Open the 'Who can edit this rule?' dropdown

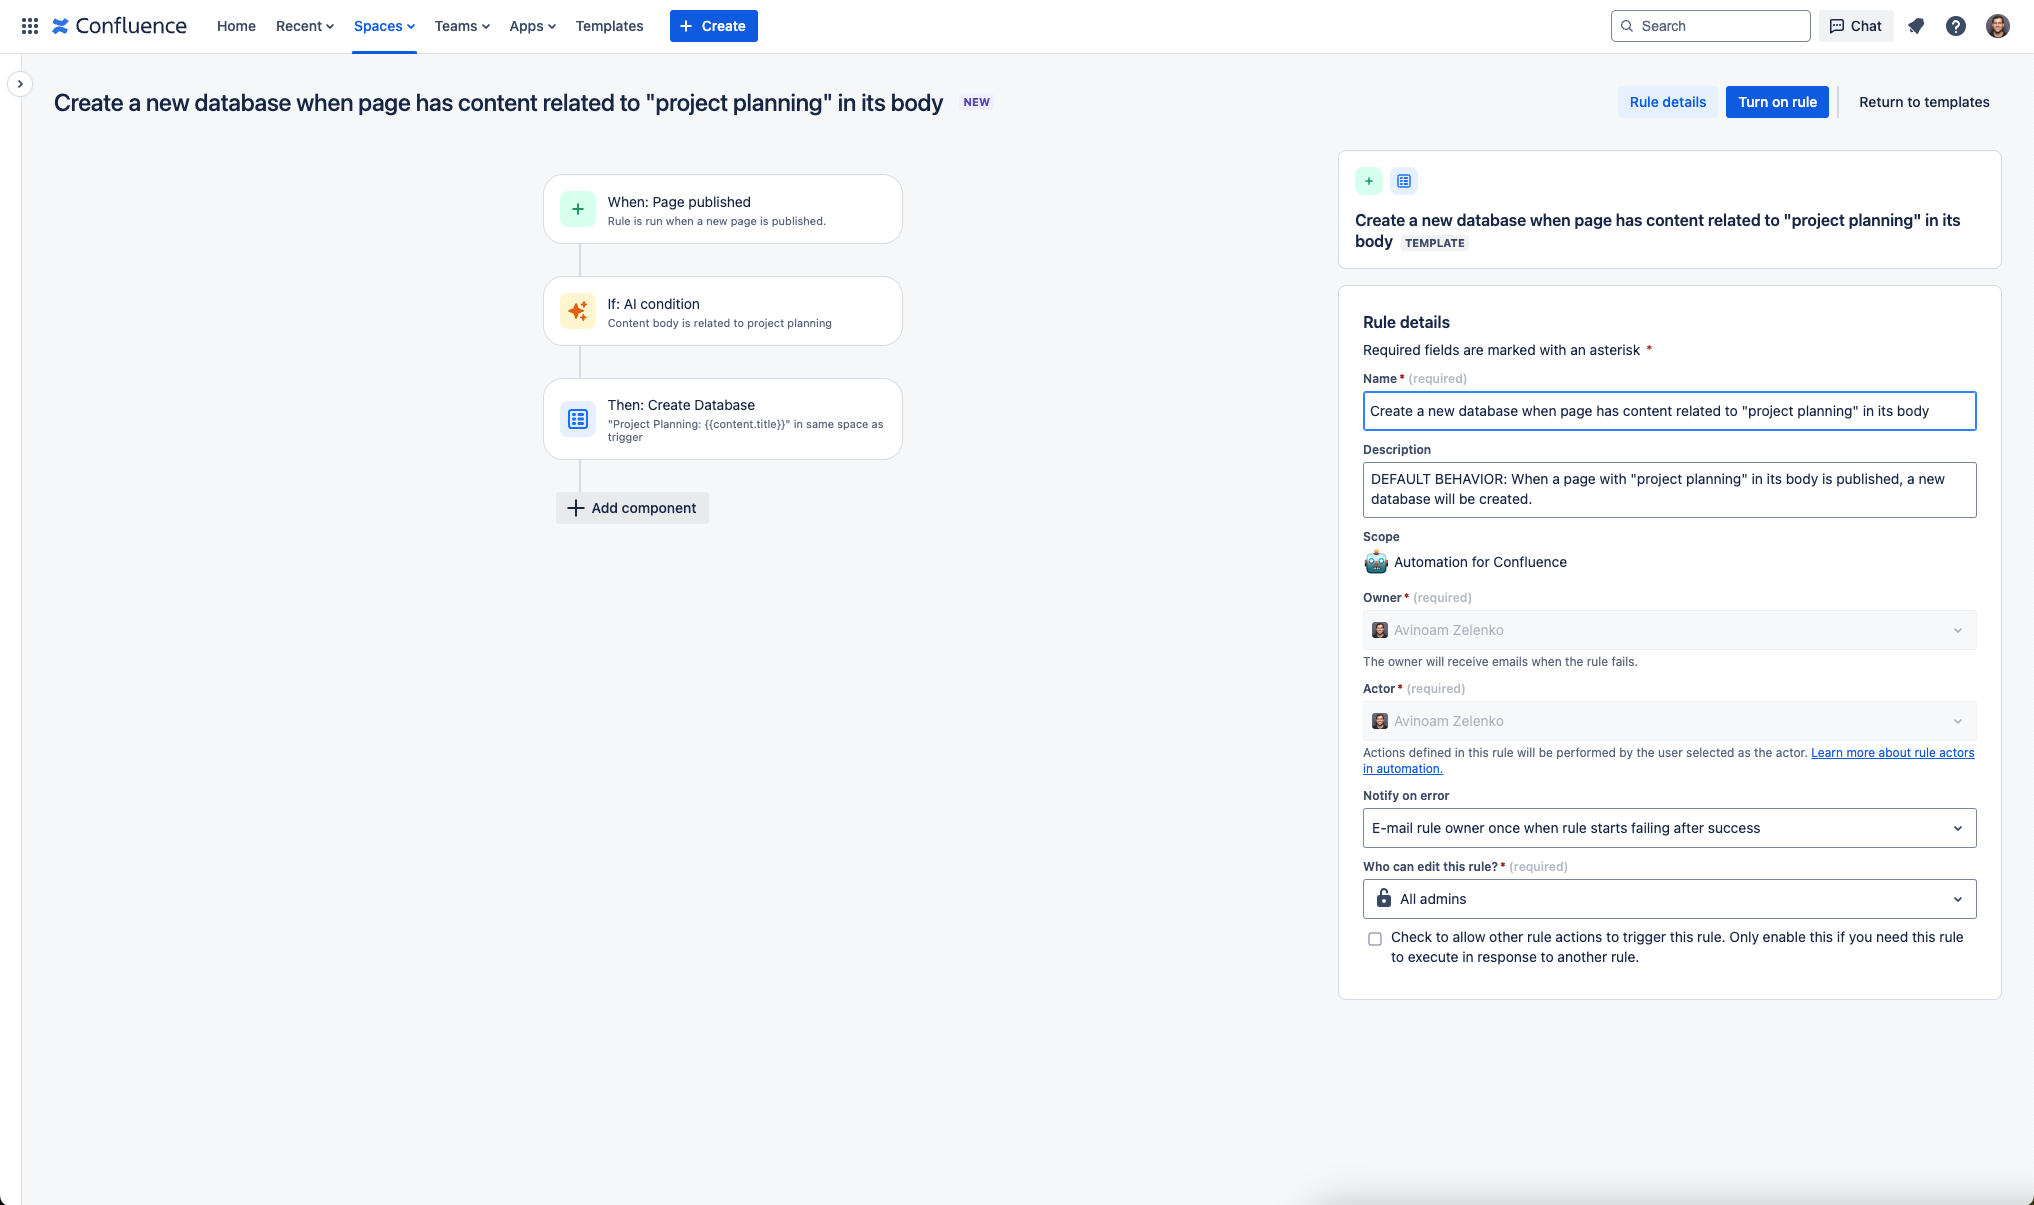tap(1668, 899)
